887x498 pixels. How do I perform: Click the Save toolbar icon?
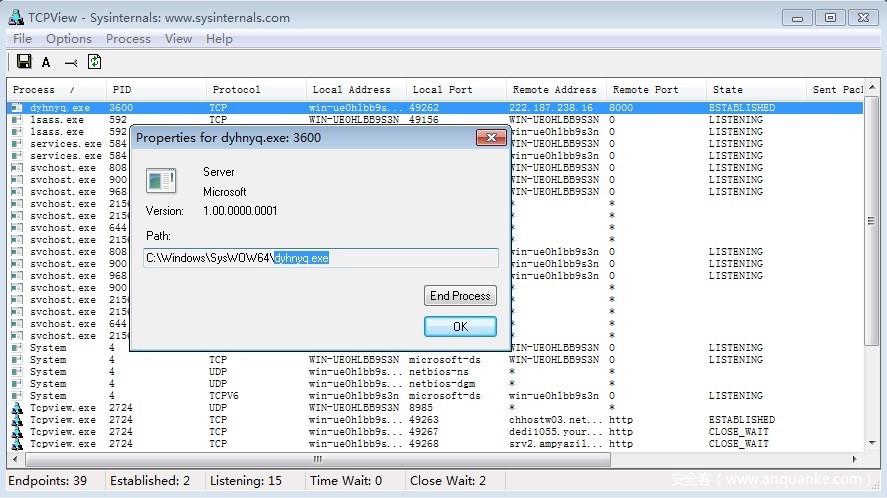pos(24,62)
